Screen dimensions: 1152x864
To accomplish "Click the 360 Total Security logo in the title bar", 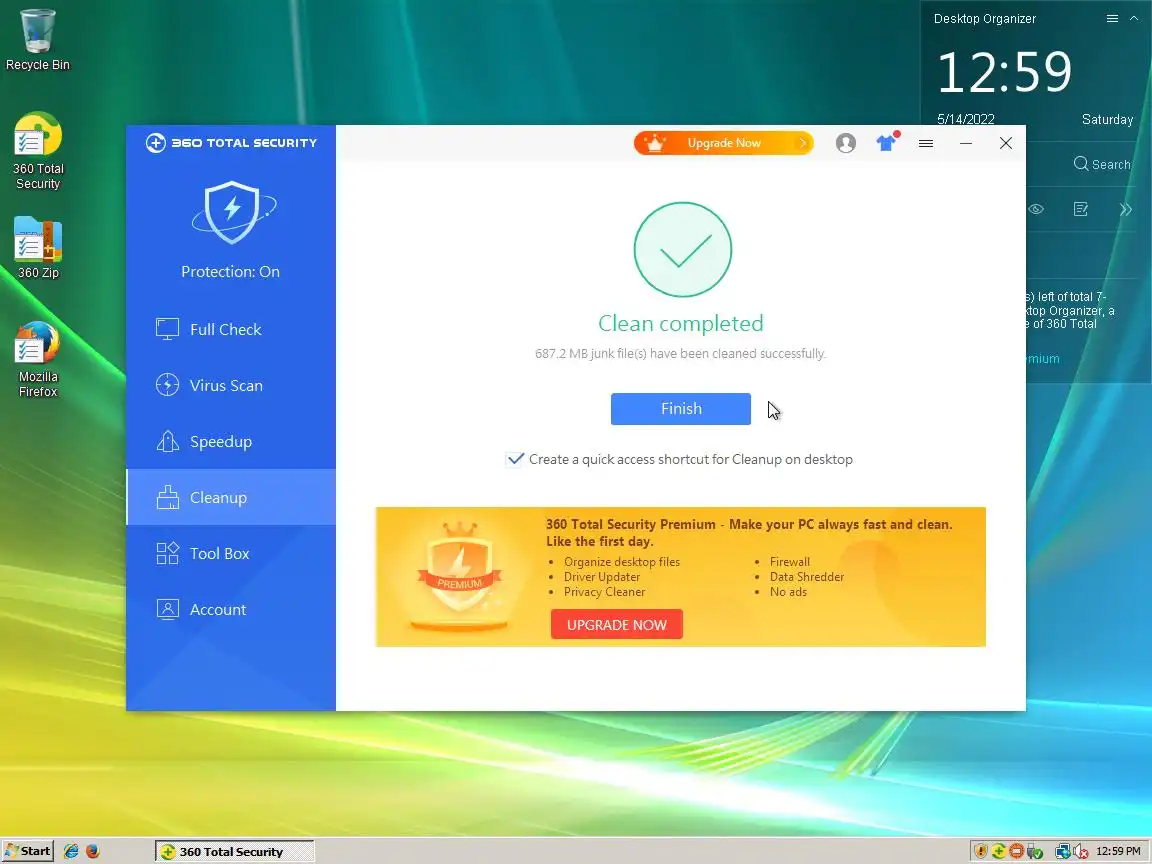I will tap(231, 143).
